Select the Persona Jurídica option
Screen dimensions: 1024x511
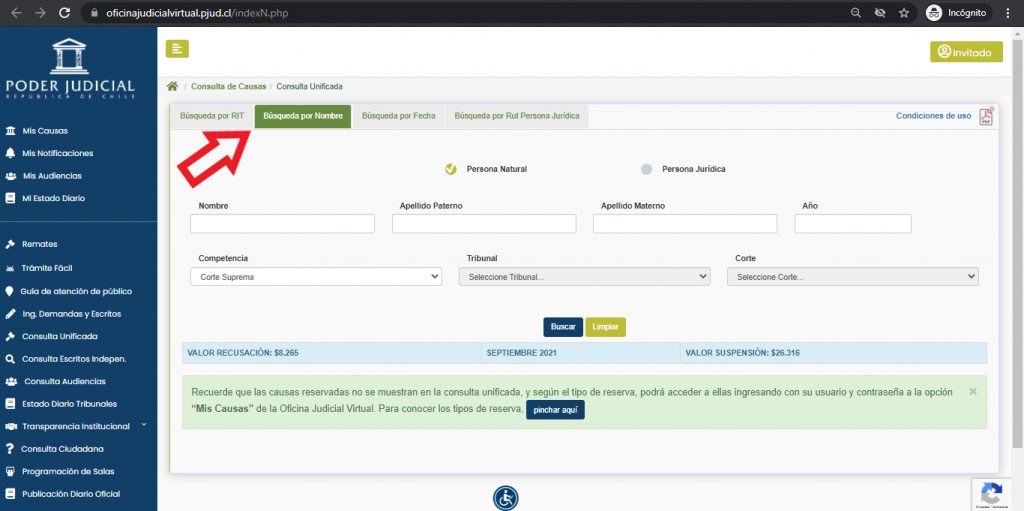point(647,169)
